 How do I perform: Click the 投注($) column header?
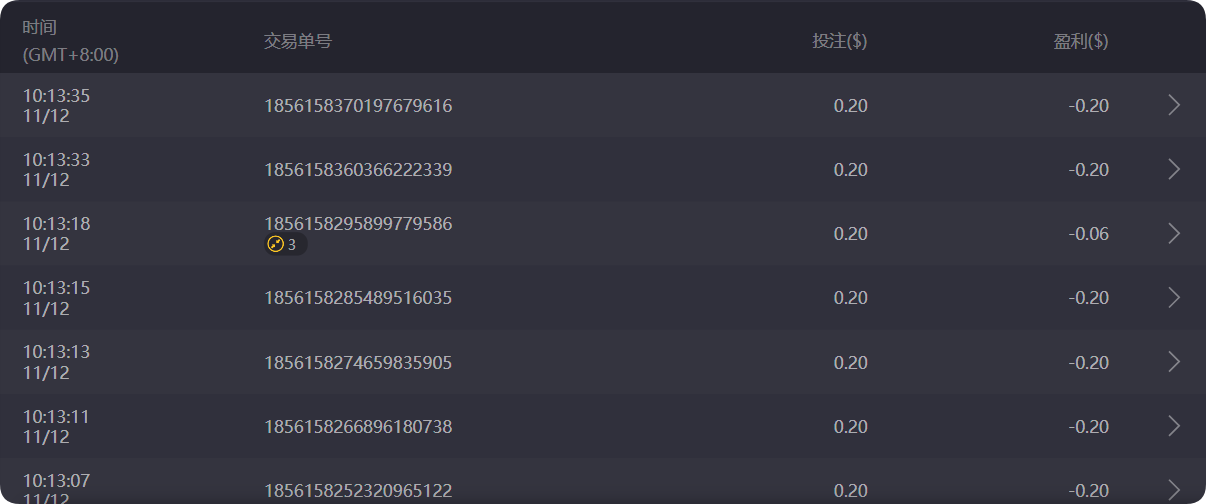pos(839,41)
